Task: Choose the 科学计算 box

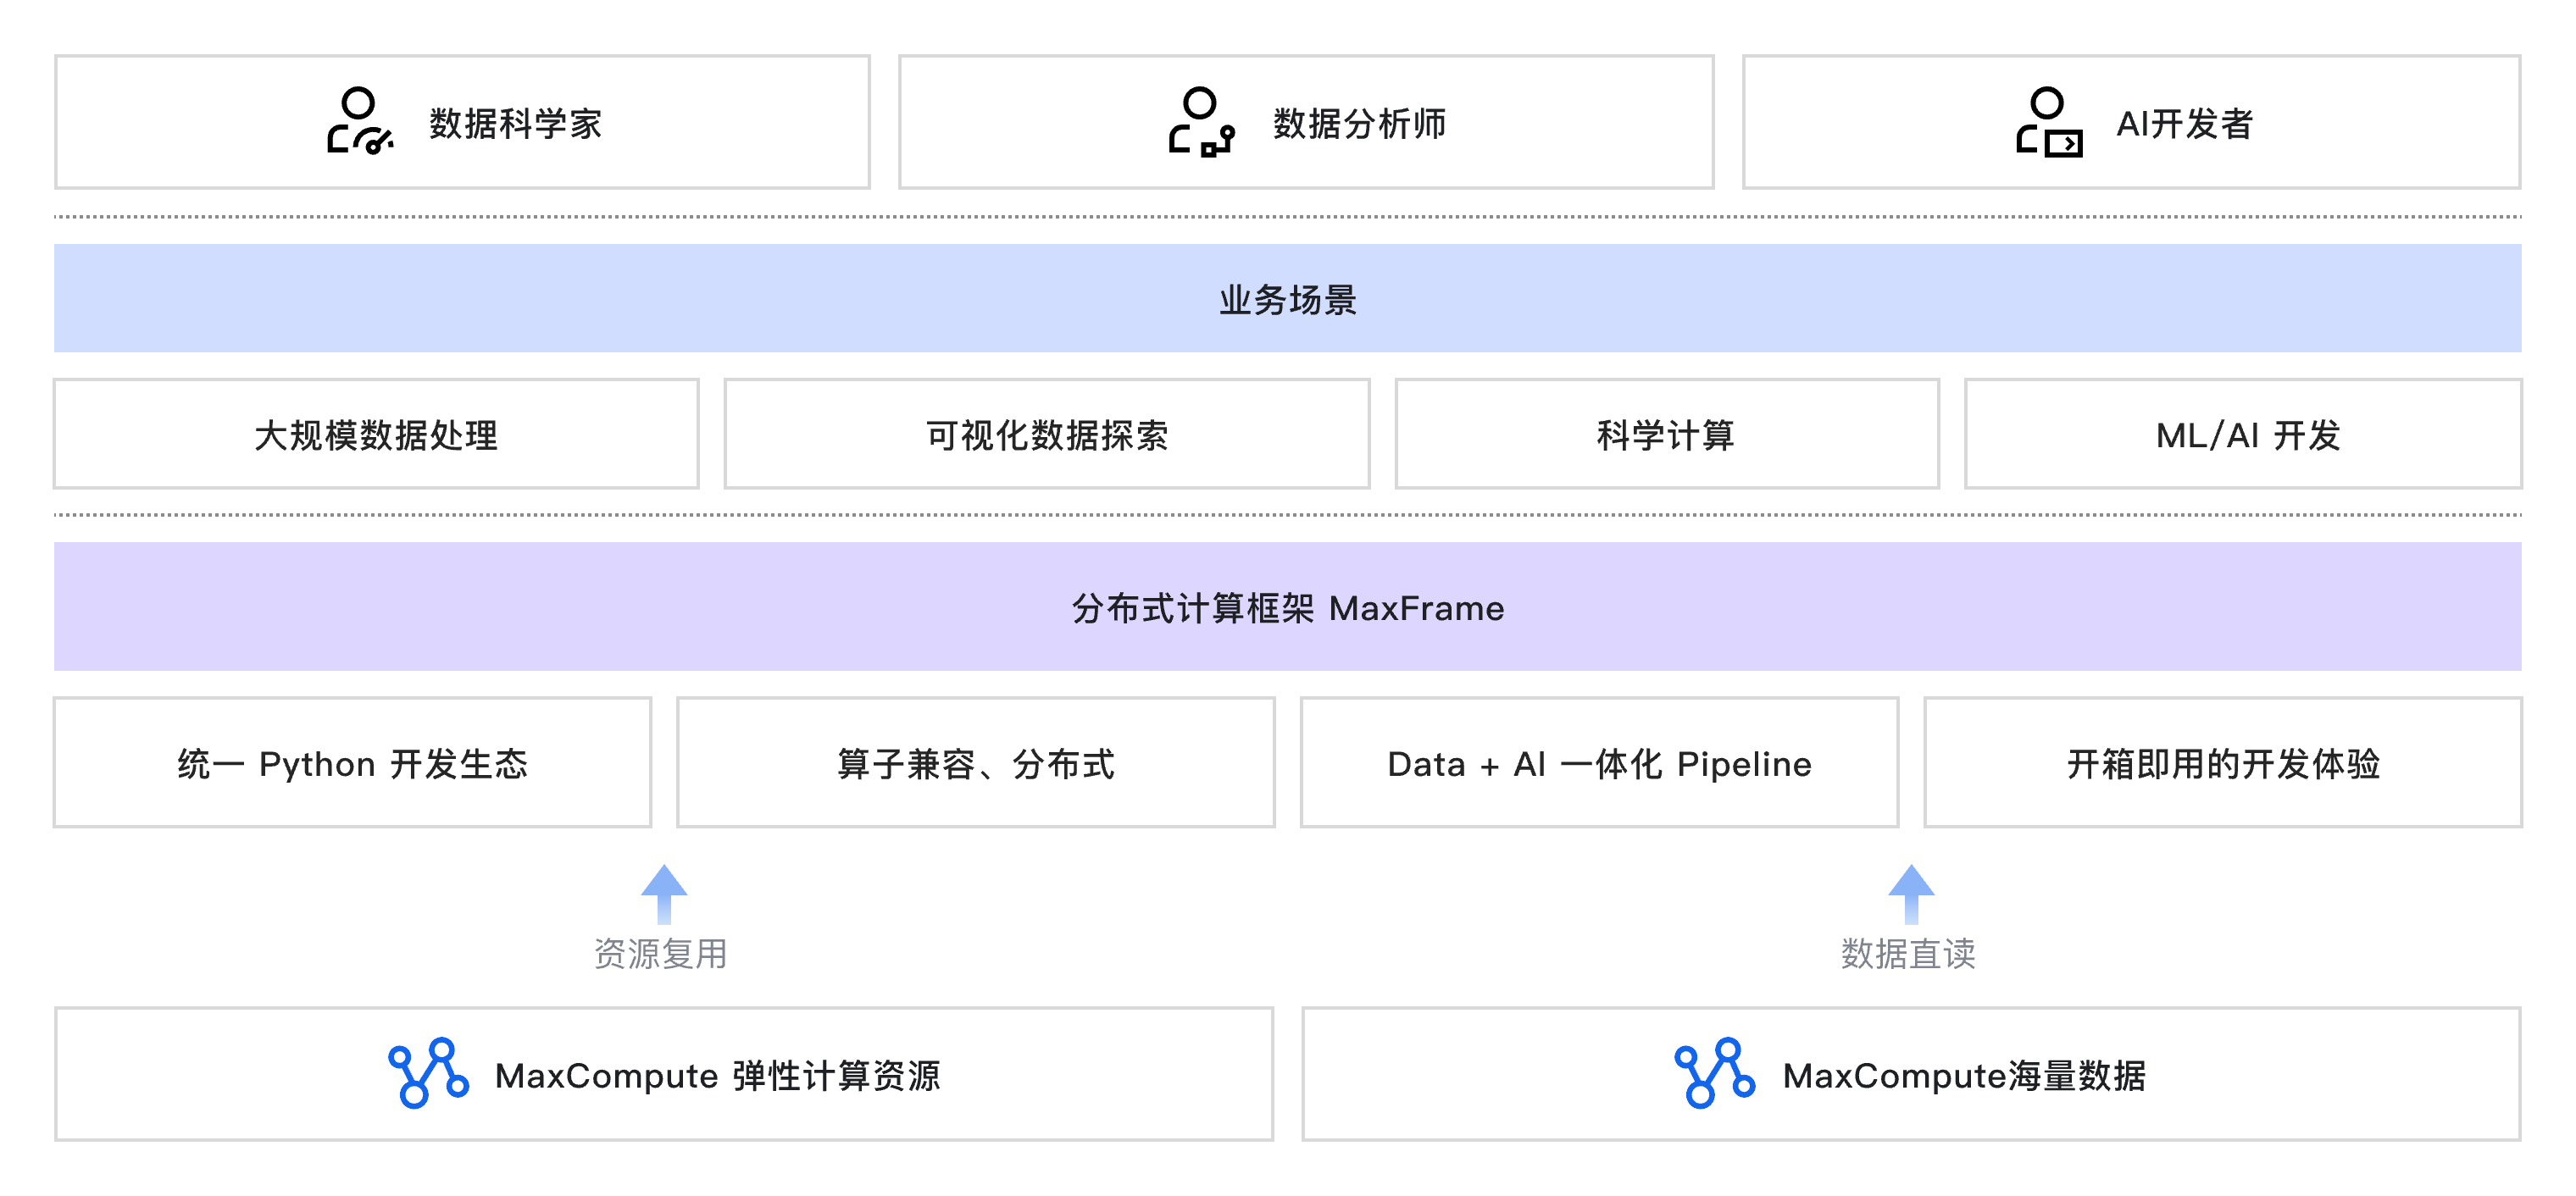Action: point(1667,434)
